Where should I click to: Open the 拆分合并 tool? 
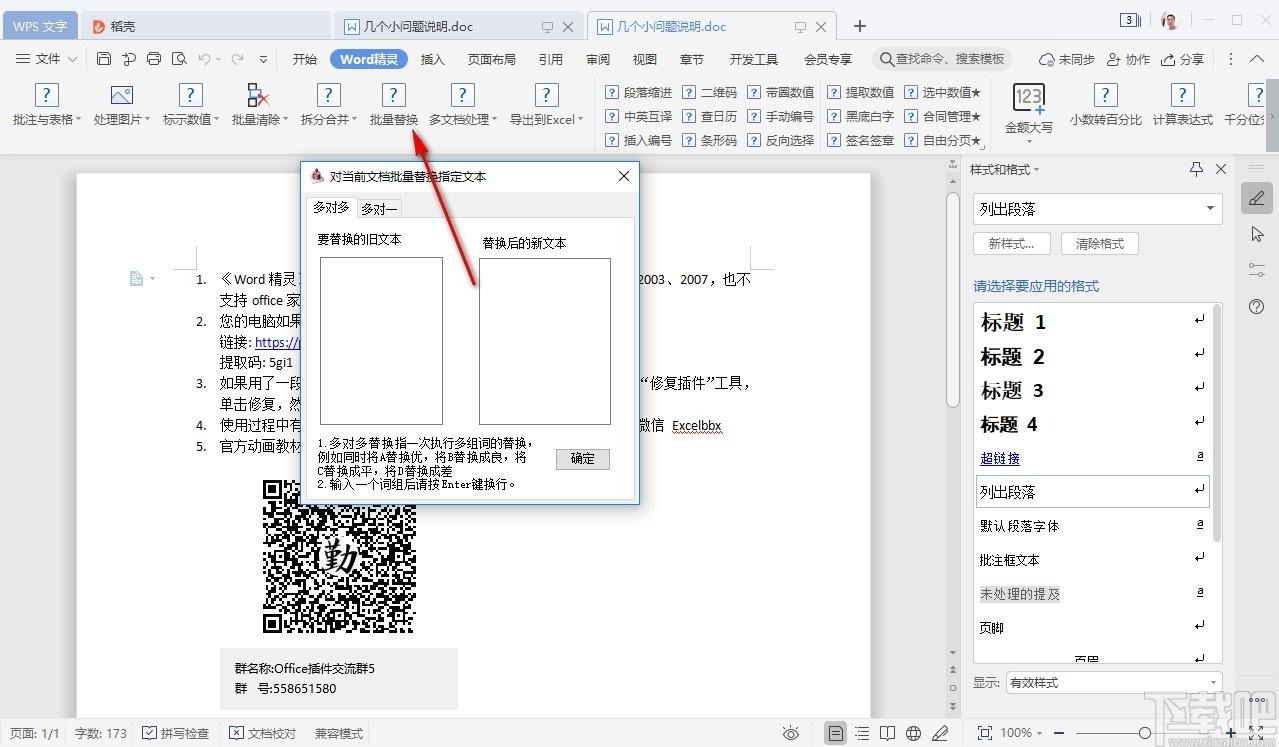(328, 105)
